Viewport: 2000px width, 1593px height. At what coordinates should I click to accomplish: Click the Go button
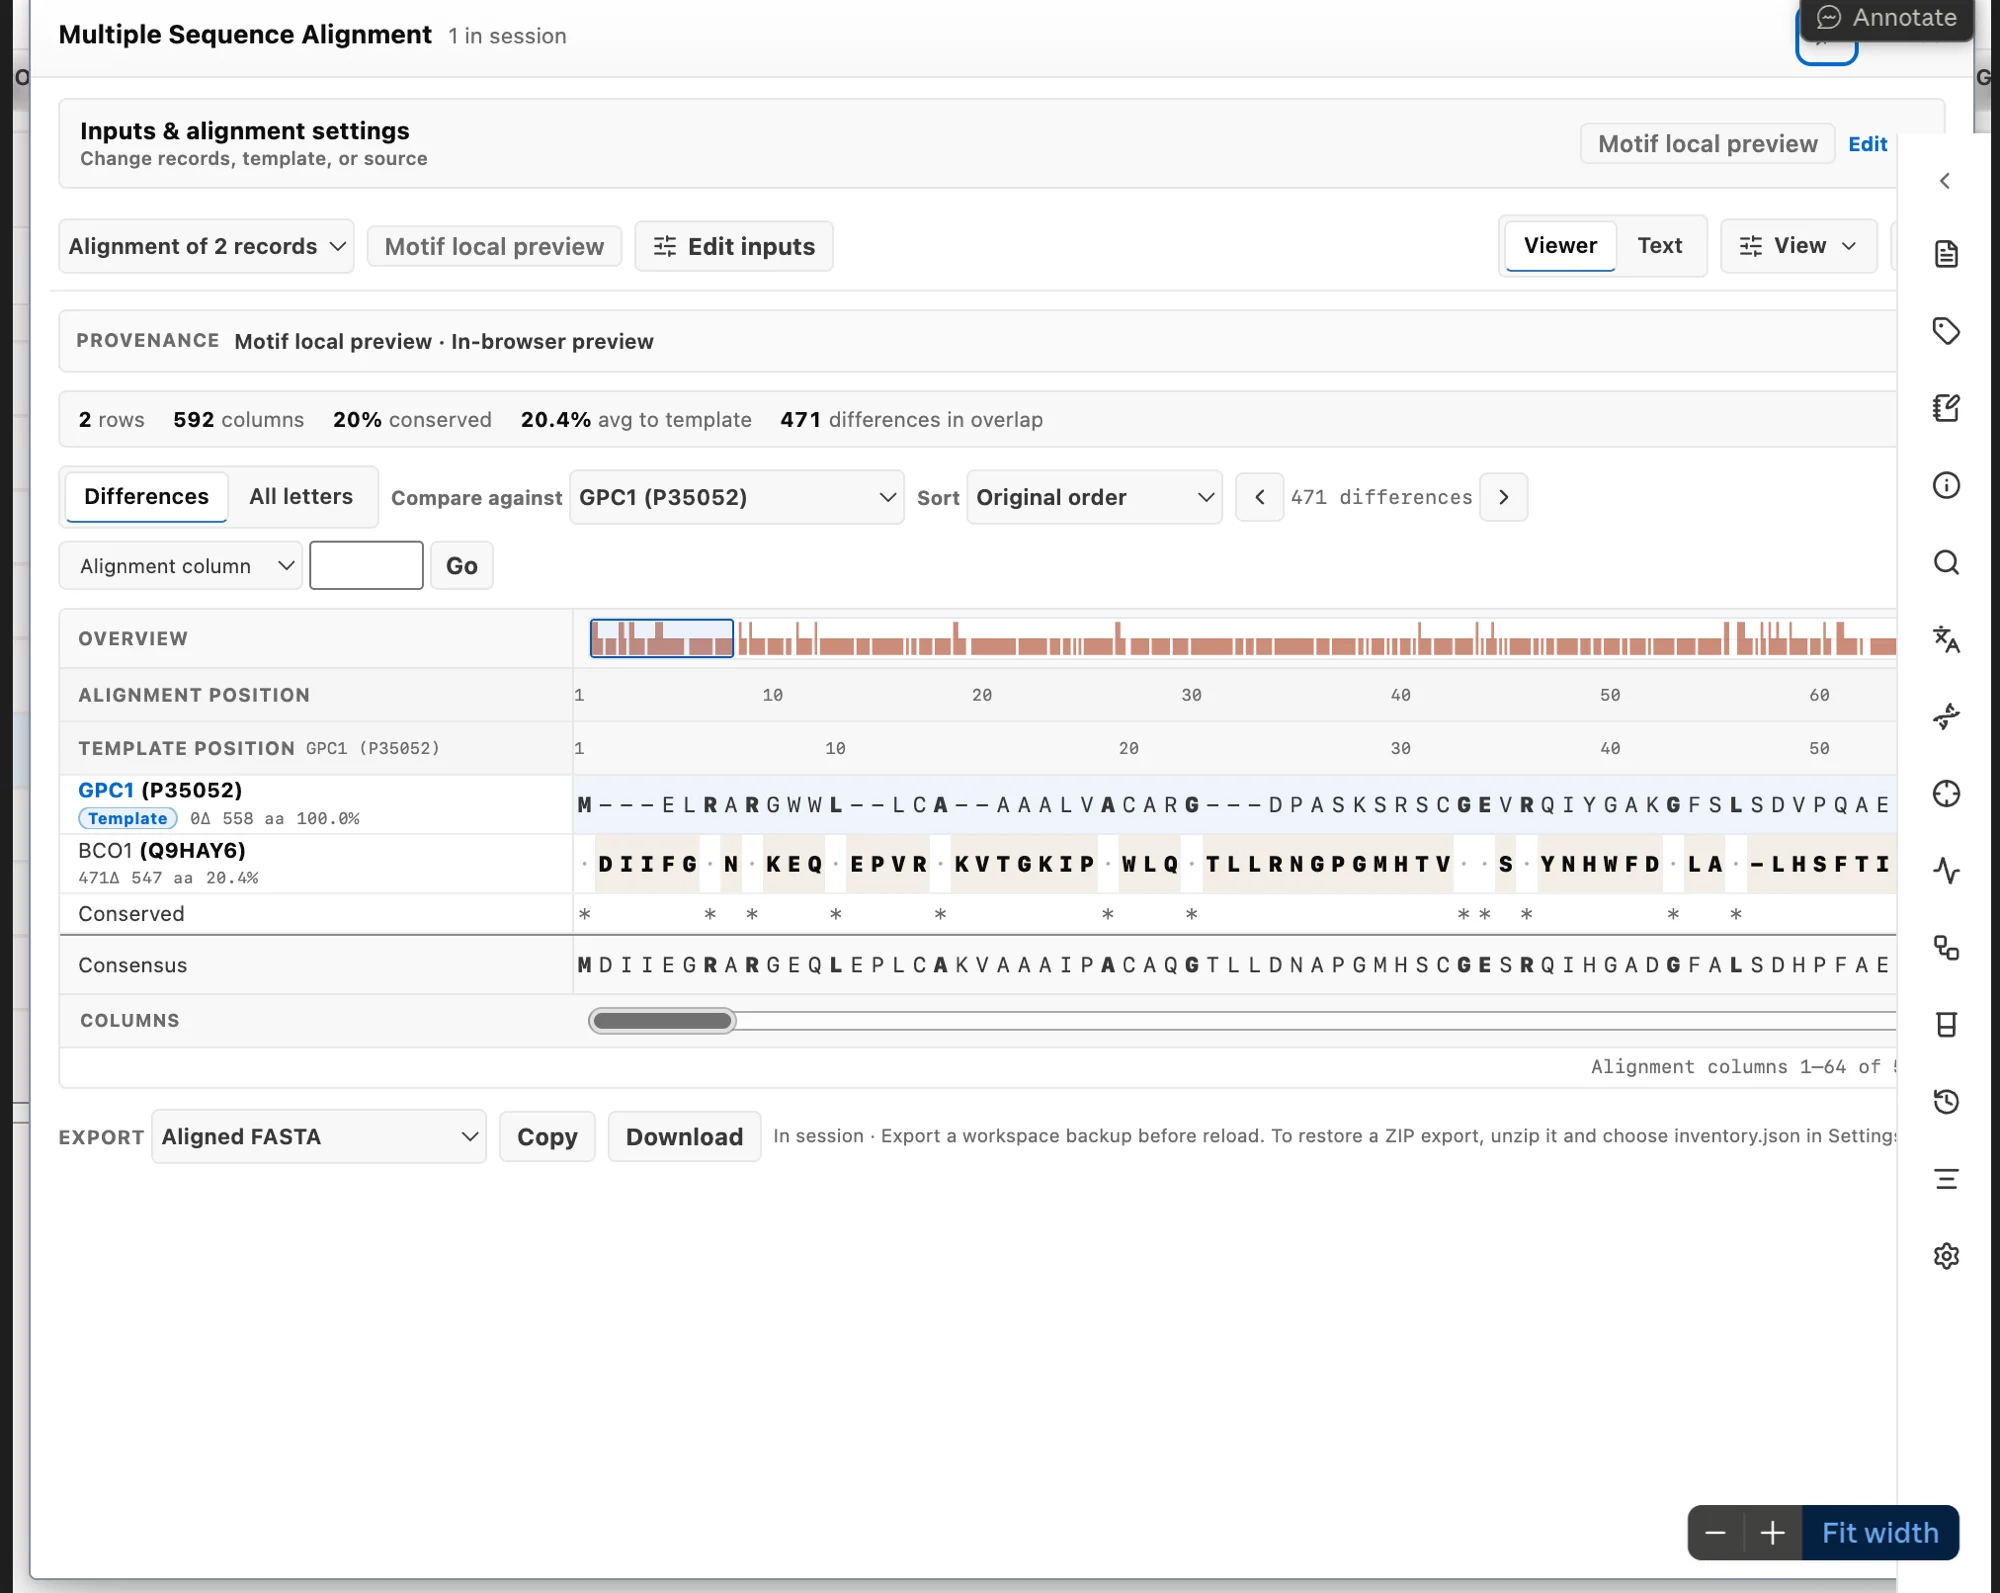click(x=461, y=566)
